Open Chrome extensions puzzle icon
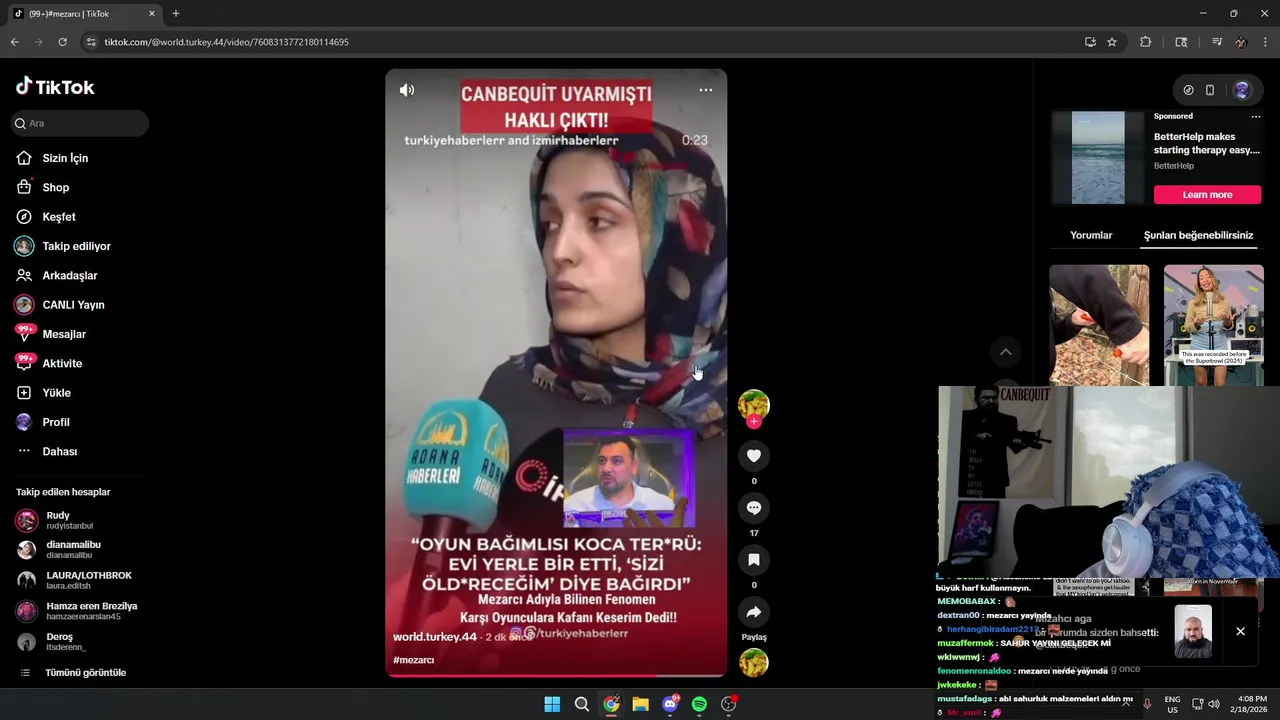Viewport: 1280px width, 720px height. tap(1146, 42)
